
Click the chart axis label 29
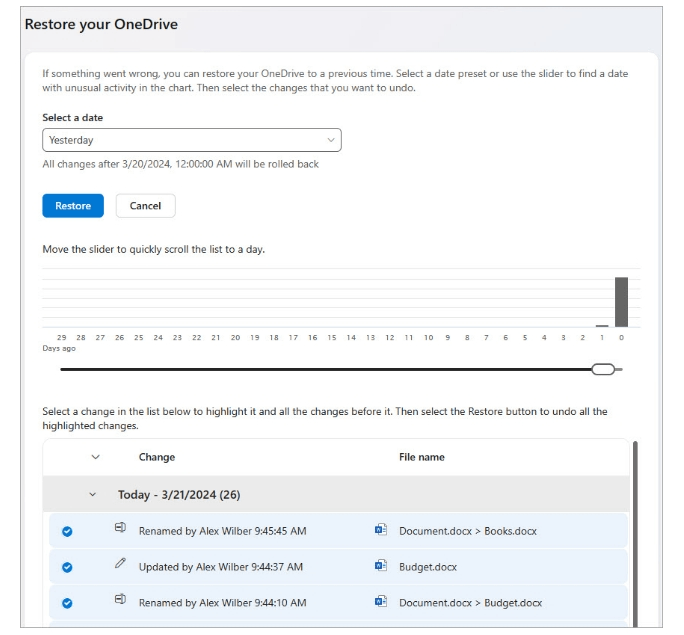point(62,338)
